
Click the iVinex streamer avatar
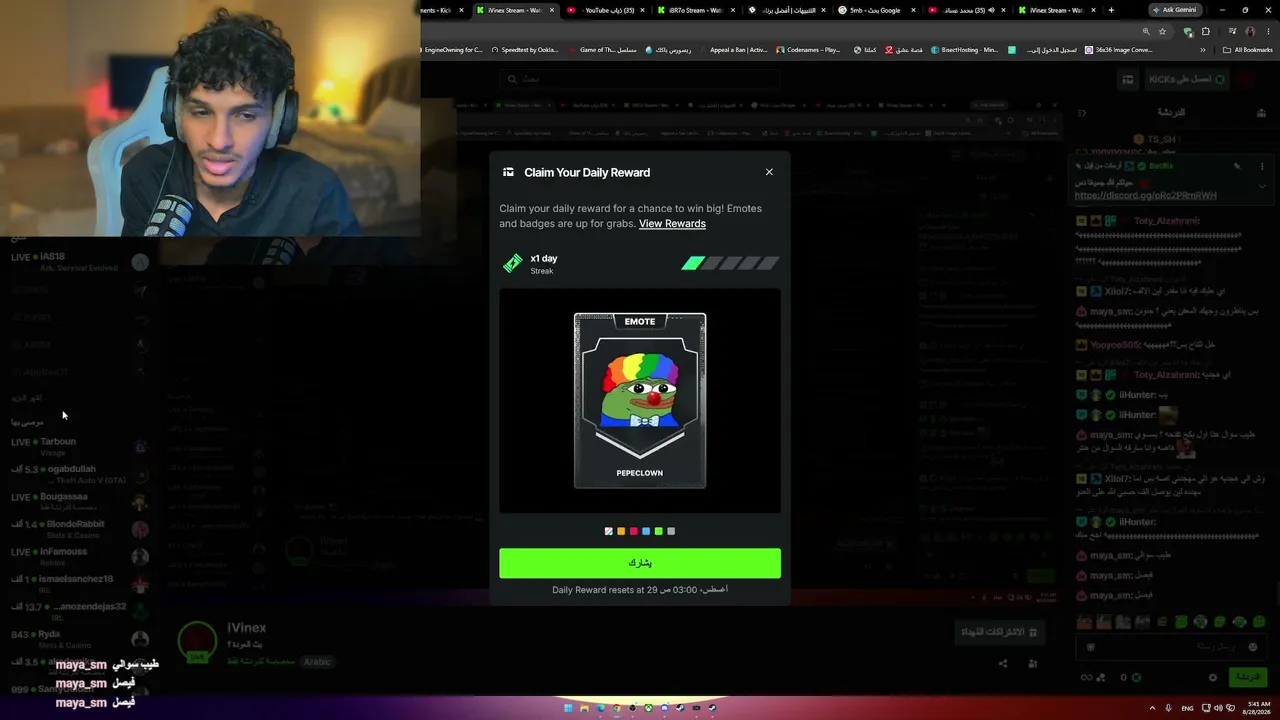coord(197,642)
